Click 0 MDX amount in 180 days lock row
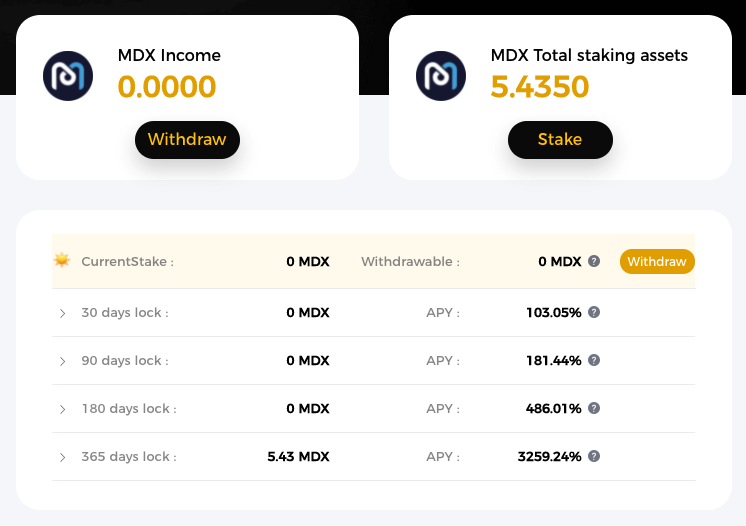746x526 pixels. (x=308, y=409)
